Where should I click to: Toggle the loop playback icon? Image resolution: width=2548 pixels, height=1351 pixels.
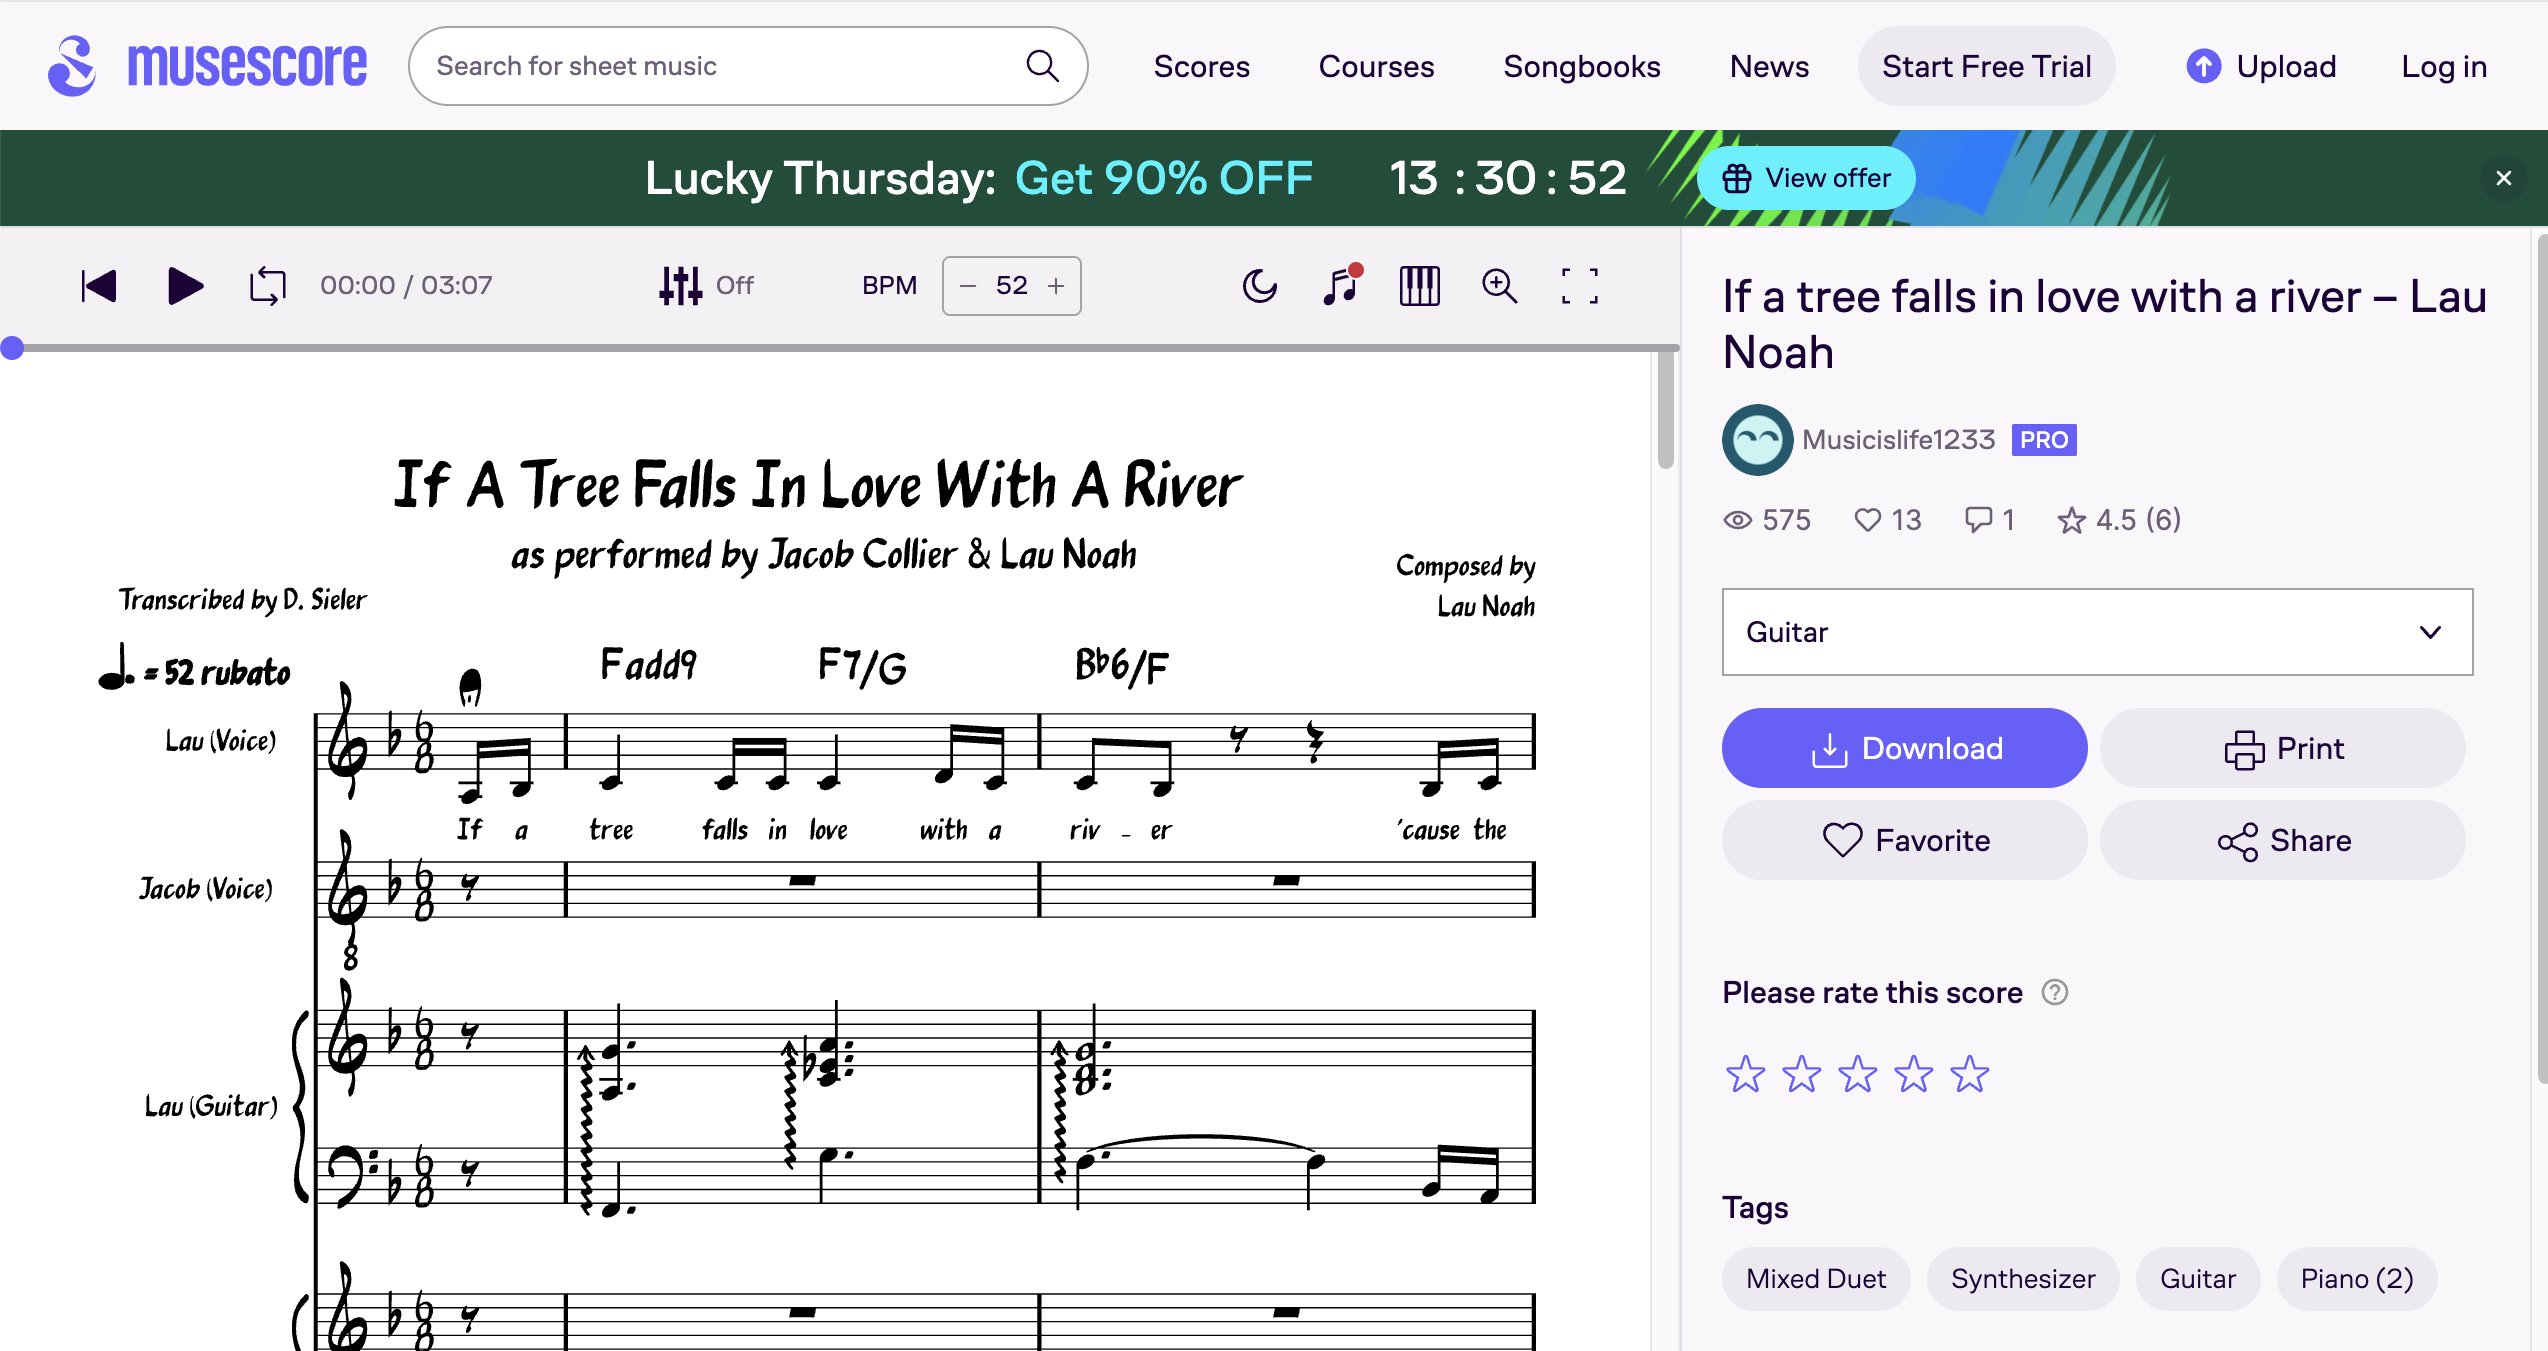pyautogui.click(x=267, y=286)
